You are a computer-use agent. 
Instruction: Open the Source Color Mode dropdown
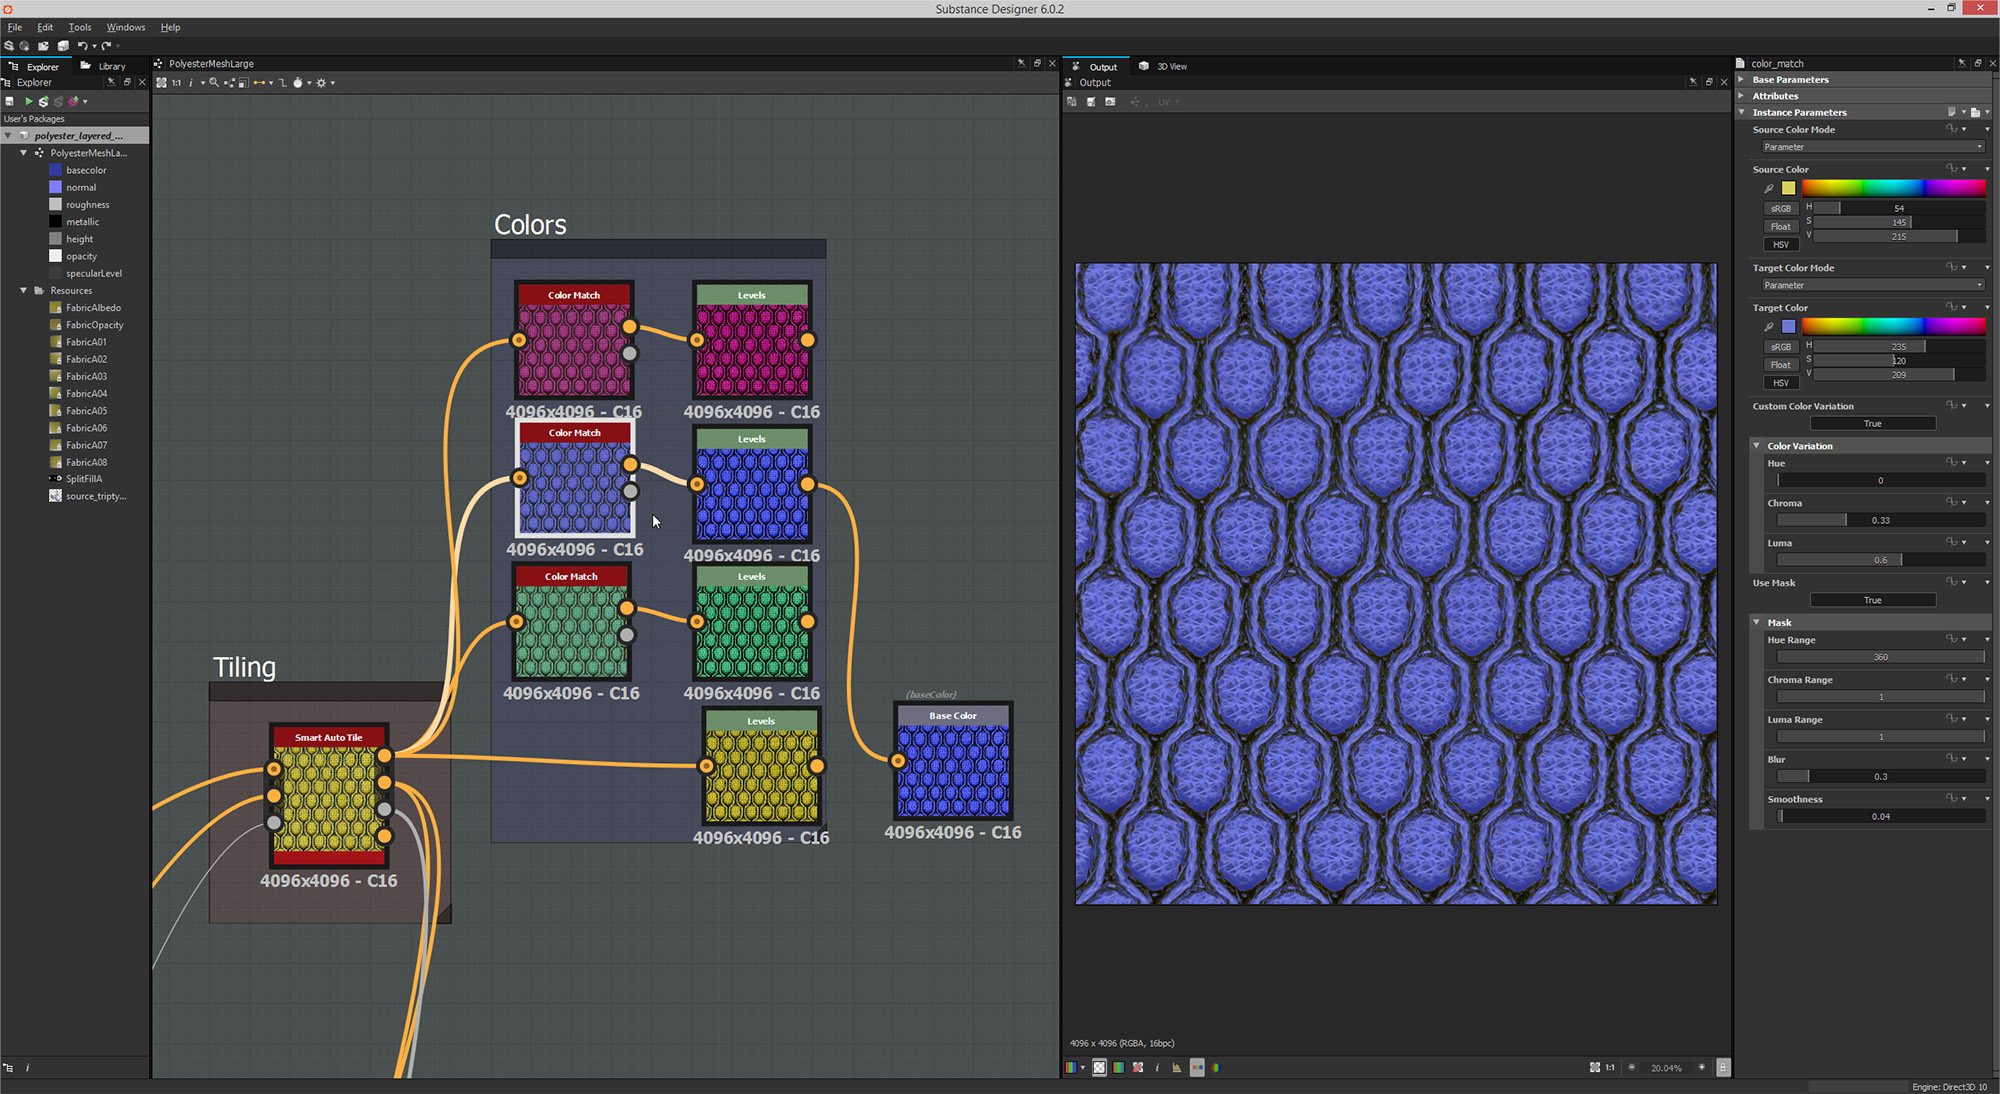tap(1872, 147)
